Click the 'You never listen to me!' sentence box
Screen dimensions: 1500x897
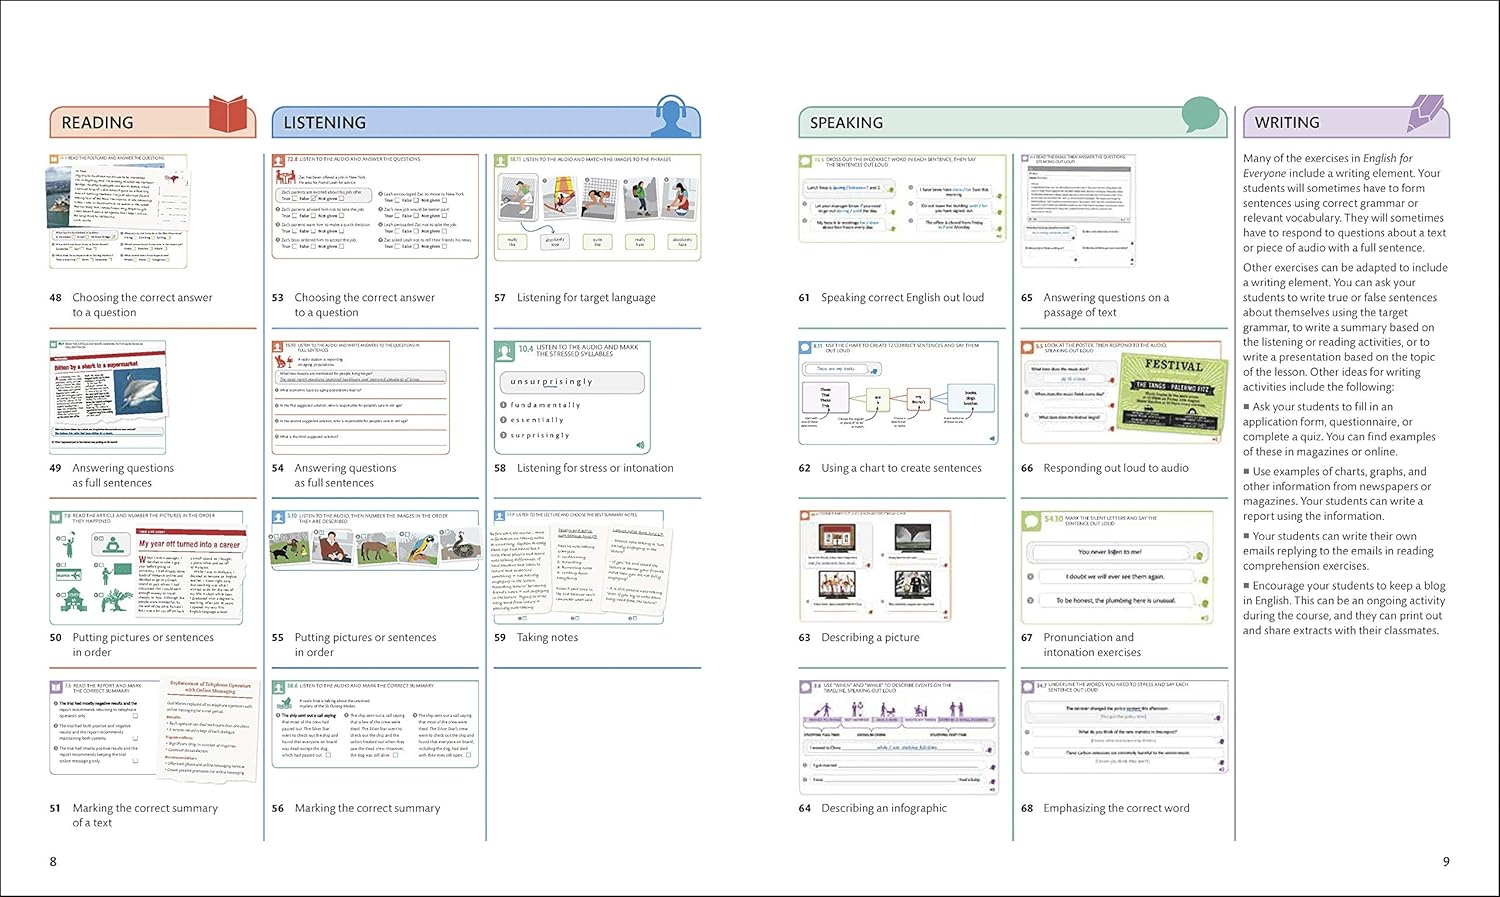(x=1110, y=552)
